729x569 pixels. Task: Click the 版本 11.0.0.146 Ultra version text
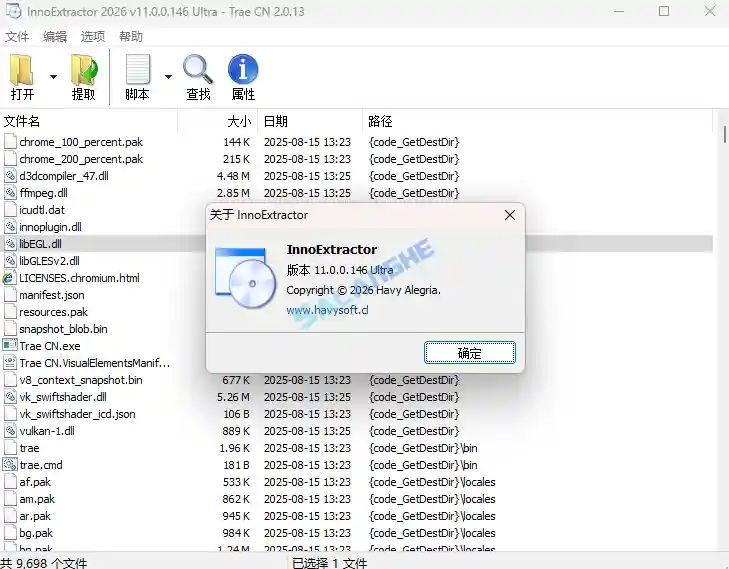pyautogui.click(x=340, y=270)
